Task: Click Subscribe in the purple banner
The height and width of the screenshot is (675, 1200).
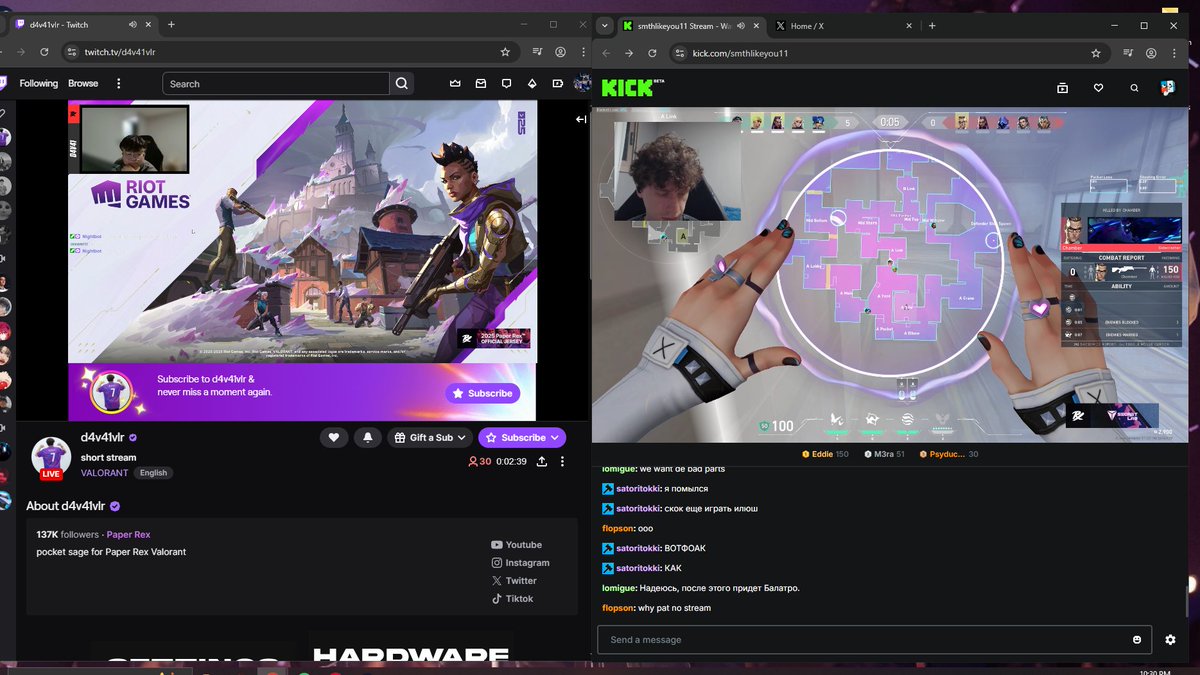Action: 483,393
